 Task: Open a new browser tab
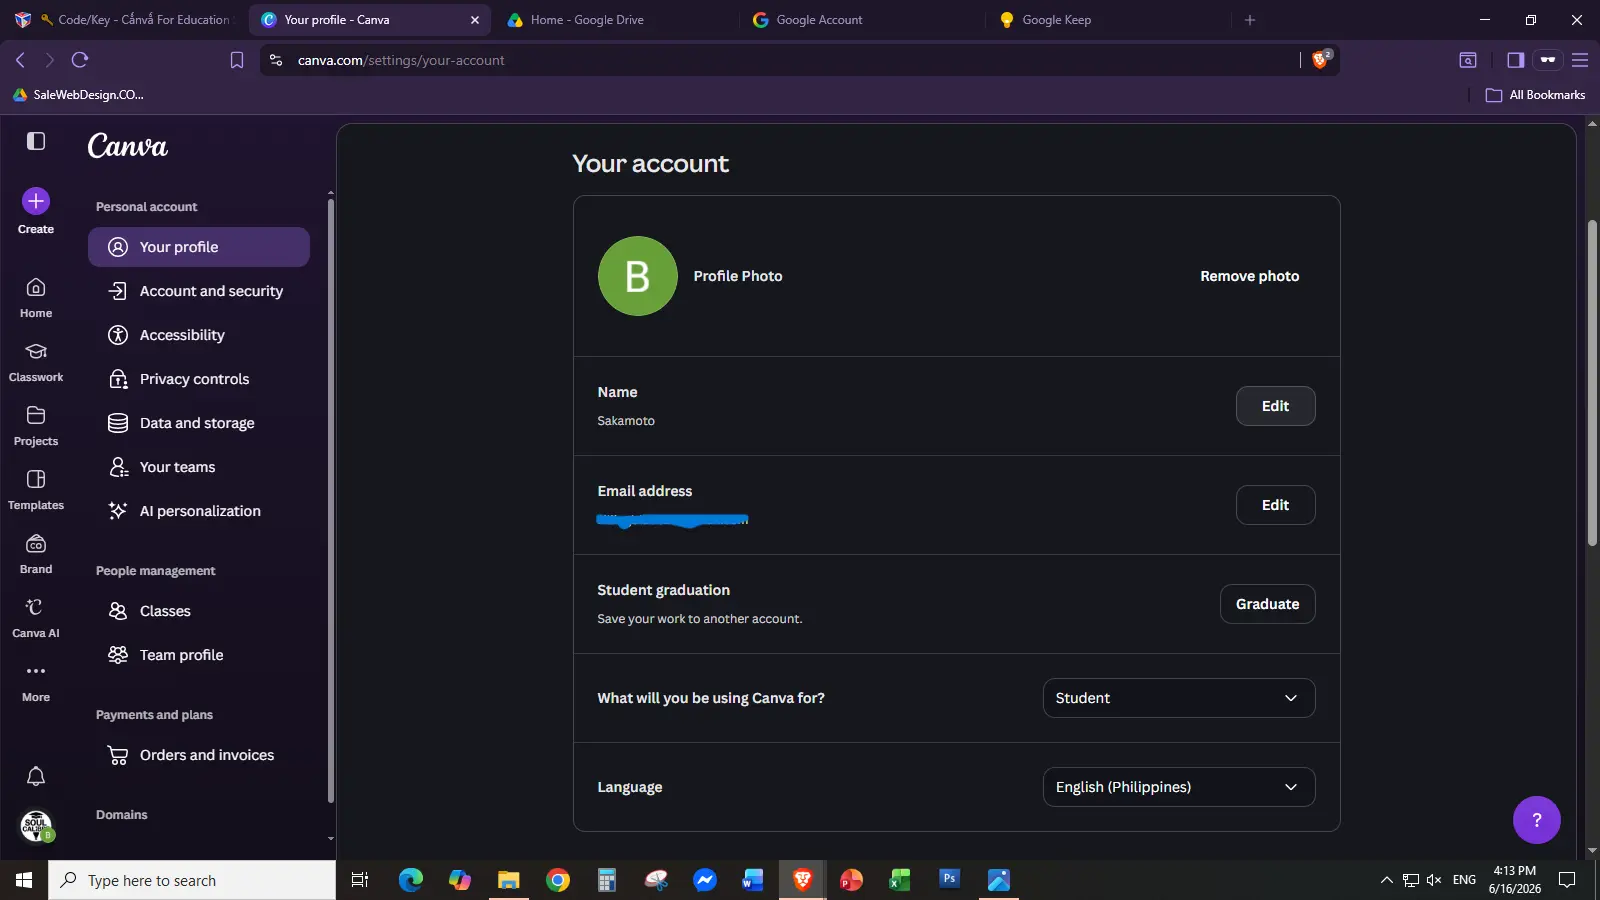coord(1250,20)
